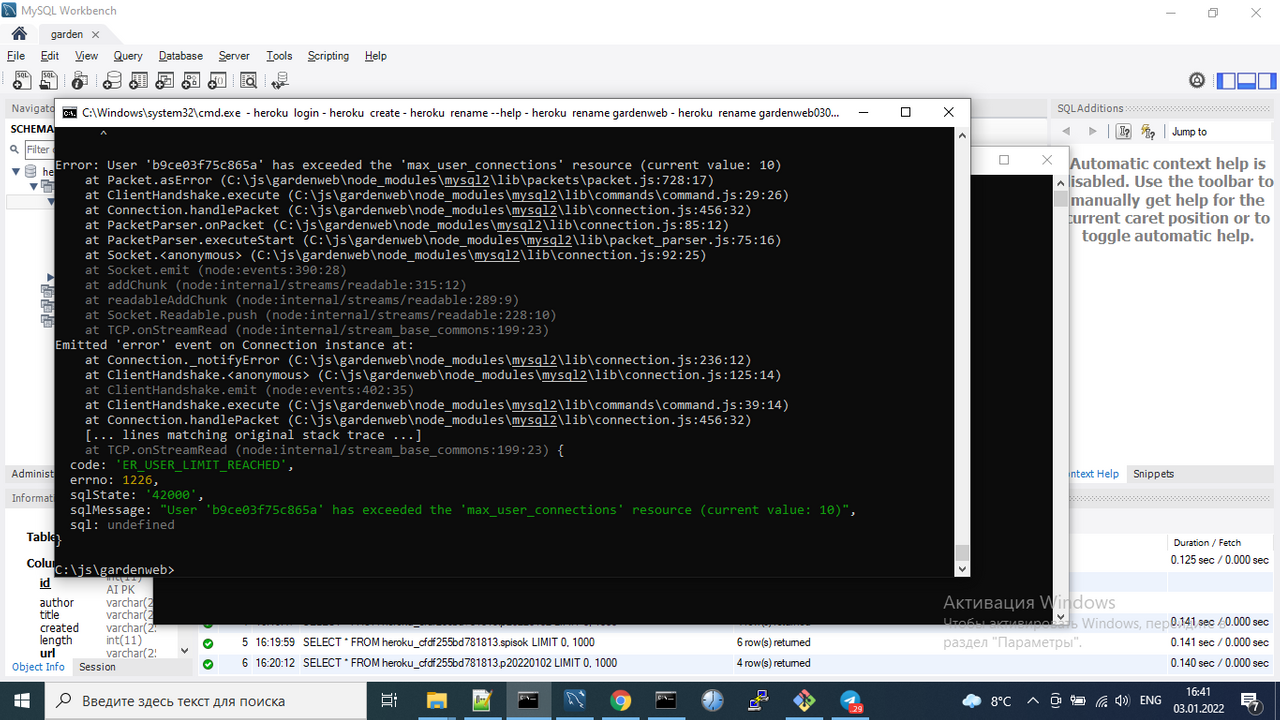Open the Database menu
This screenshot has height=720, width=1280.
click(x=181, y=56)
